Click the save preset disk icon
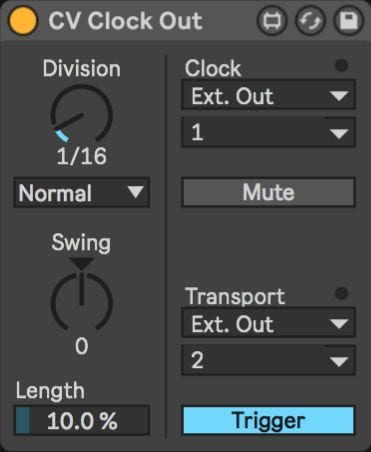The width and height of the screenshot is (371, 452). (x=348, y=21)
